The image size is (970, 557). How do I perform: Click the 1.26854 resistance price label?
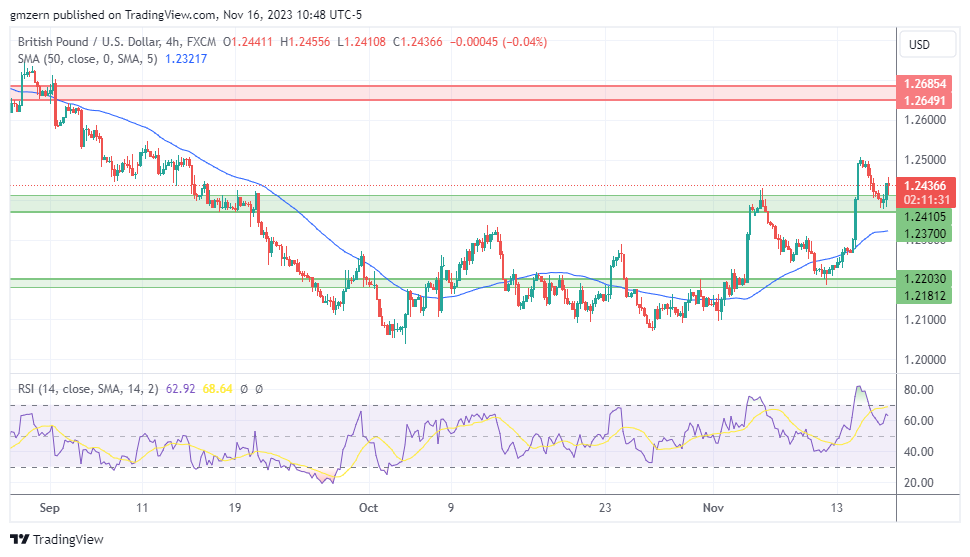[x=925, y=84]
